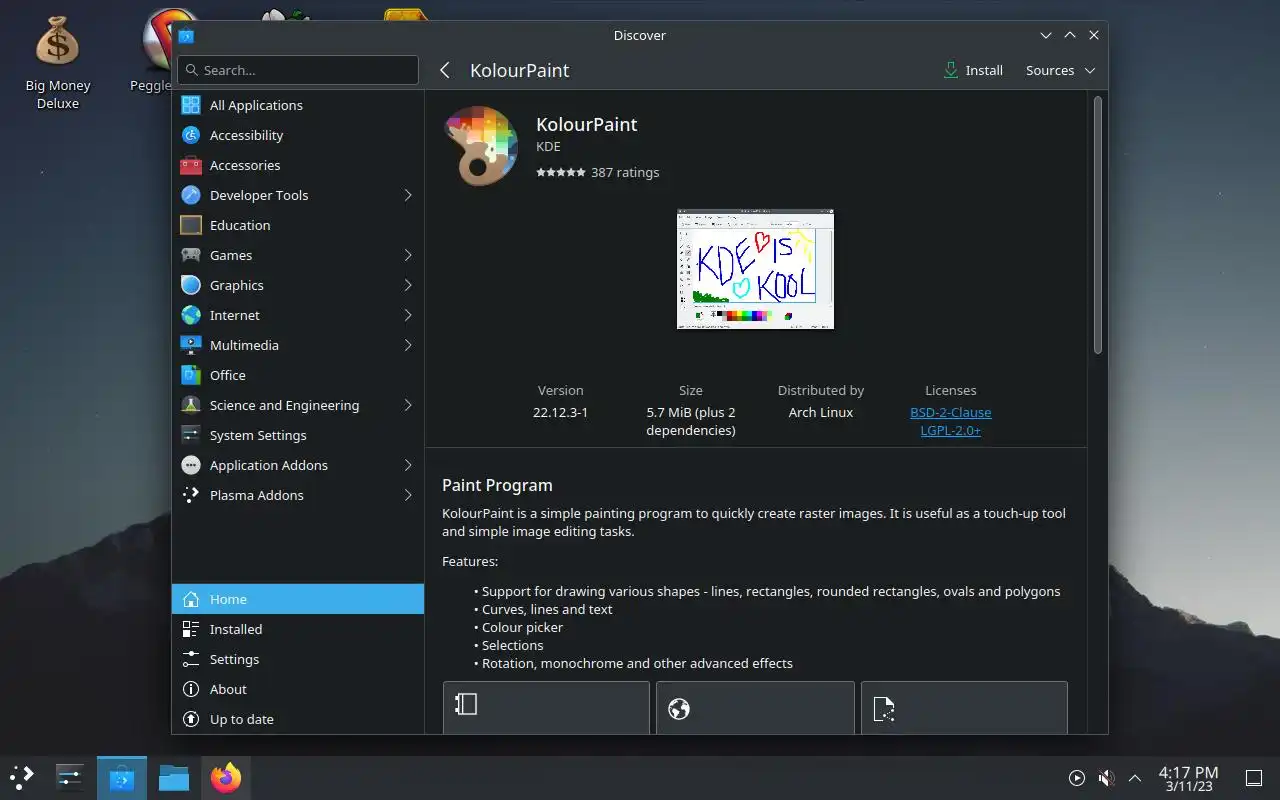This screenshot has width=1280, height=800.
Task: Open the Installed apps page
Action: click(298, 629)
